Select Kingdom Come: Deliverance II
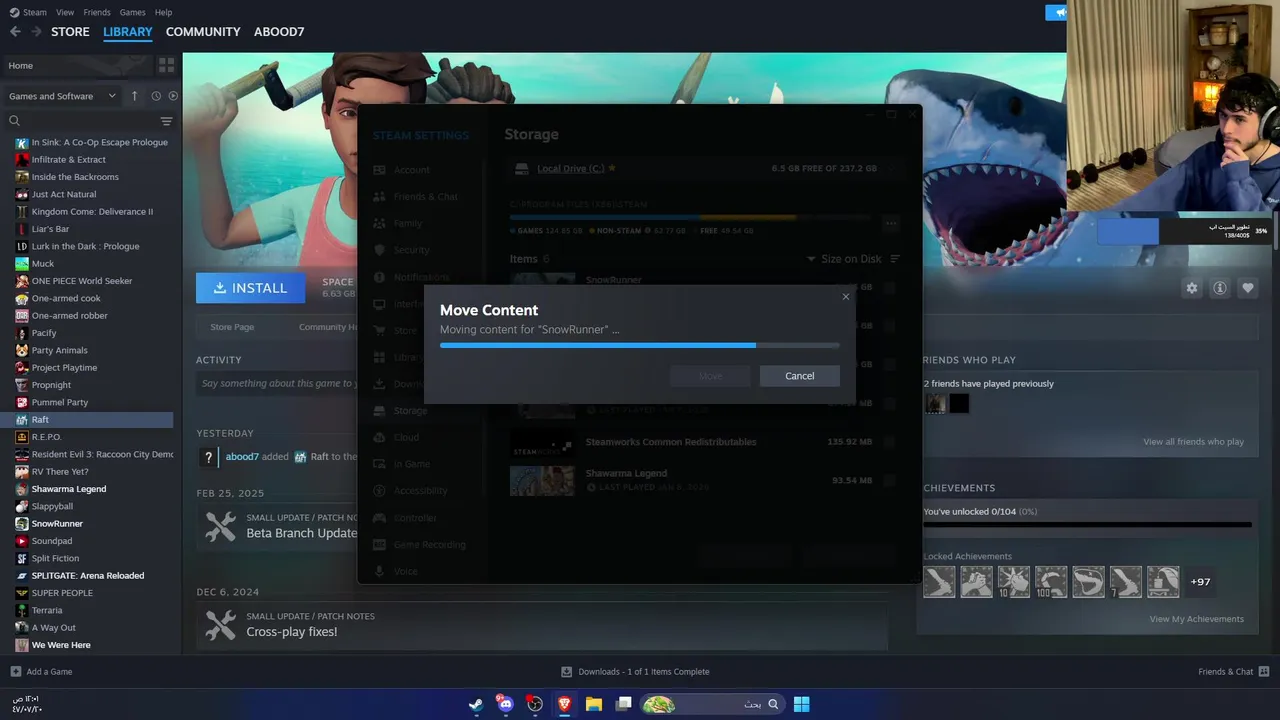This screenshot has width=1280, height=720. pos(93,212)
